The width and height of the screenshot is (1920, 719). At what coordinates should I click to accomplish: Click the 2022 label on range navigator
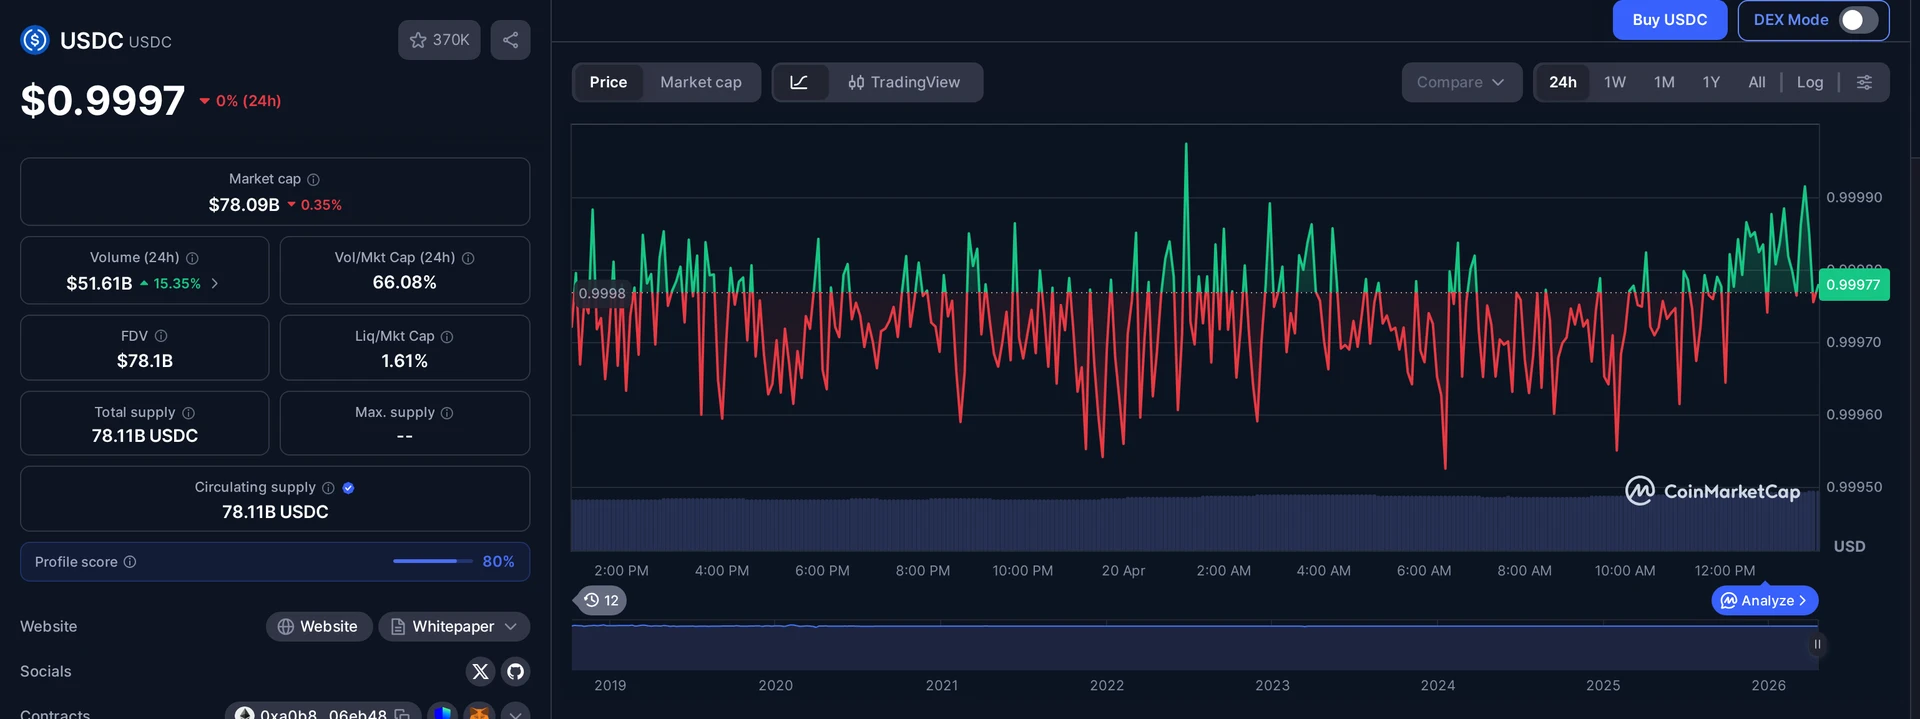1106,685
